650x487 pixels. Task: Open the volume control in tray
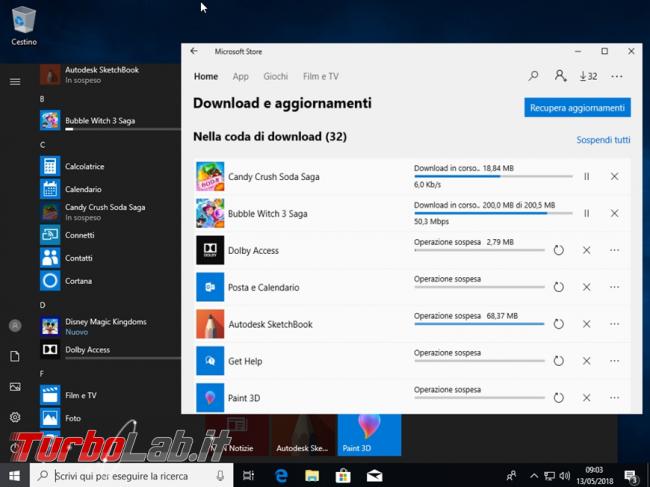[564, 476]
